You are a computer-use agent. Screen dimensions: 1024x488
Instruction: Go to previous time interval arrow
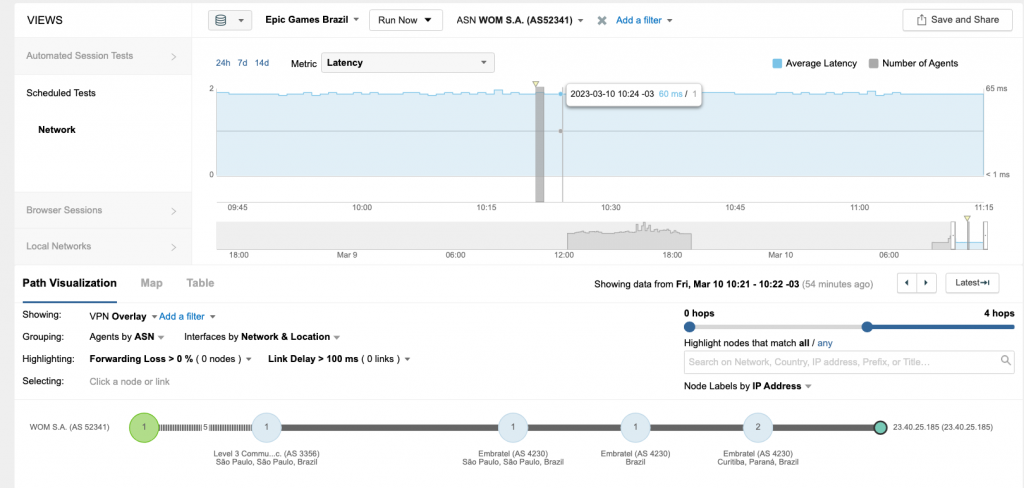pos(906,283)
